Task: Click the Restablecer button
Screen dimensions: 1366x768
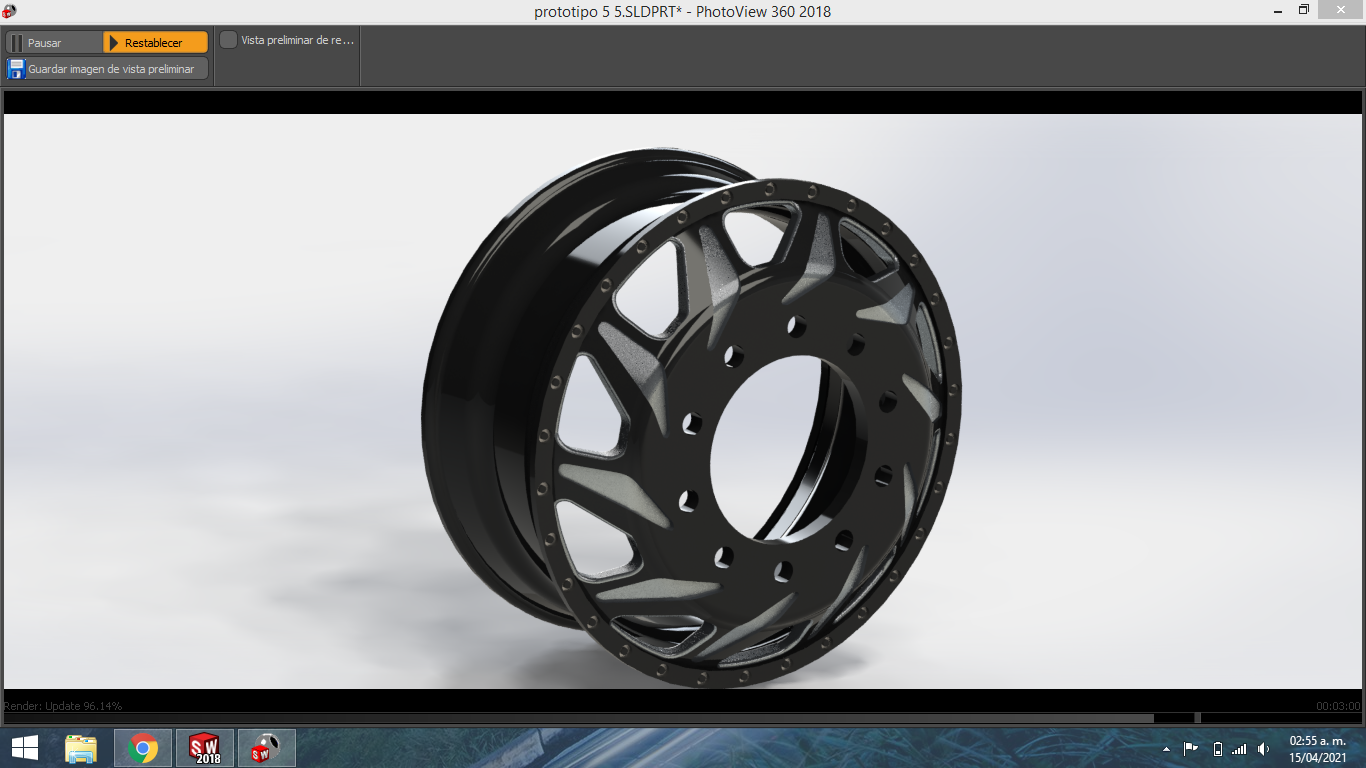Action: (156, 43)
